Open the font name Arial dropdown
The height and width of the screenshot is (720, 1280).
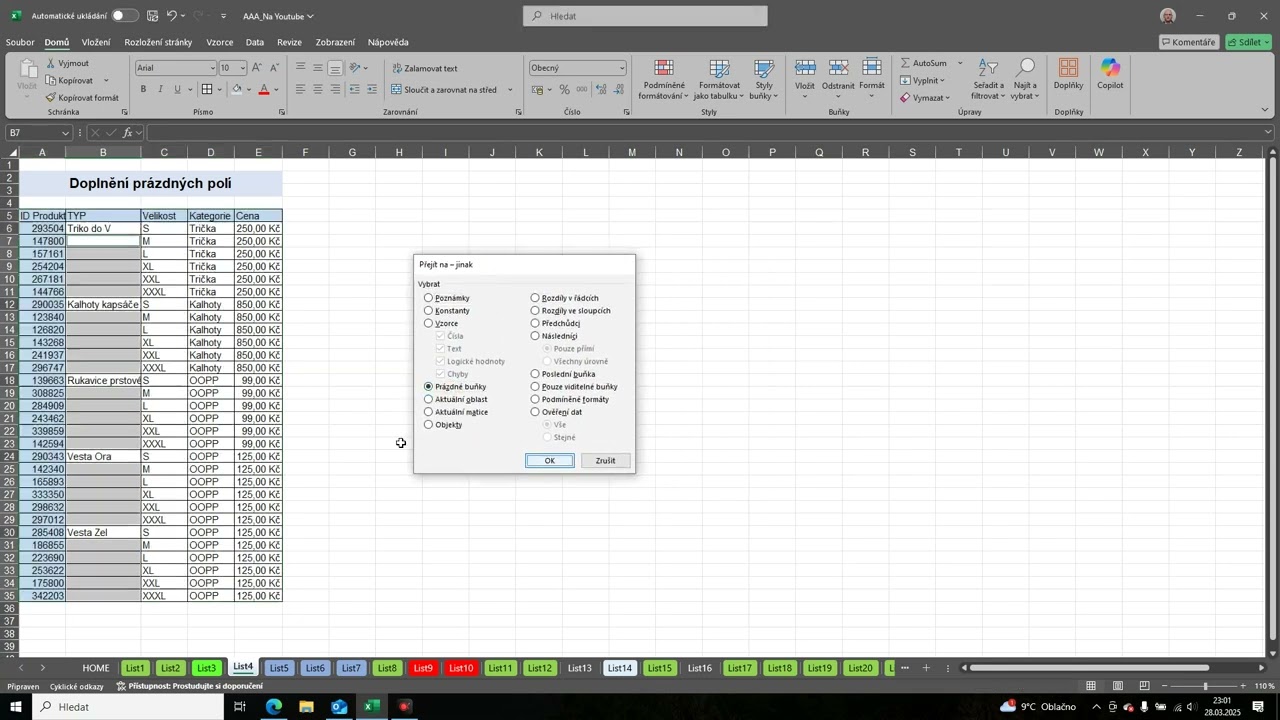tap(212, 68)
